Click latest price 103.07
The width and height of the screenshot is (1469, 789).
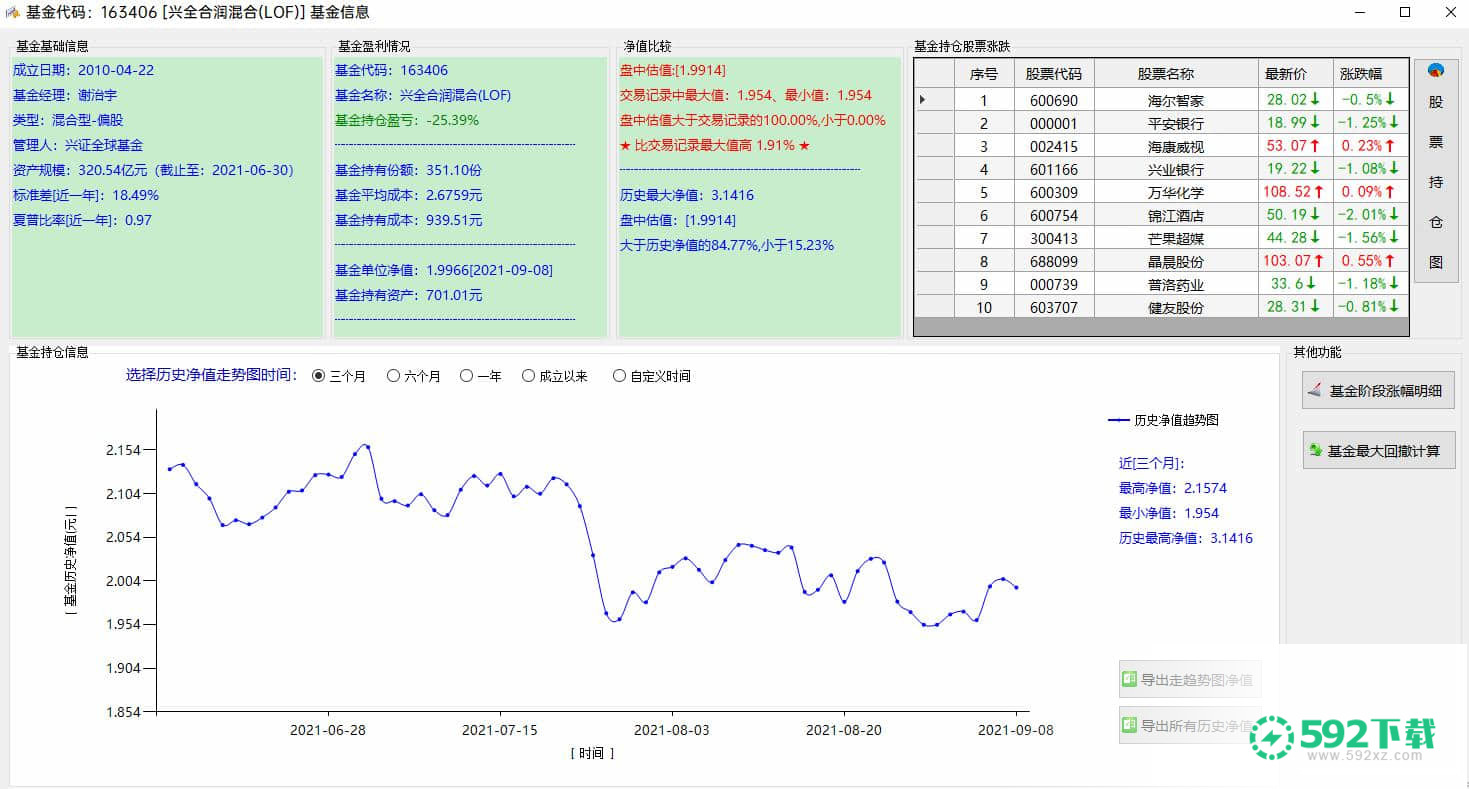coord(1293,261)
